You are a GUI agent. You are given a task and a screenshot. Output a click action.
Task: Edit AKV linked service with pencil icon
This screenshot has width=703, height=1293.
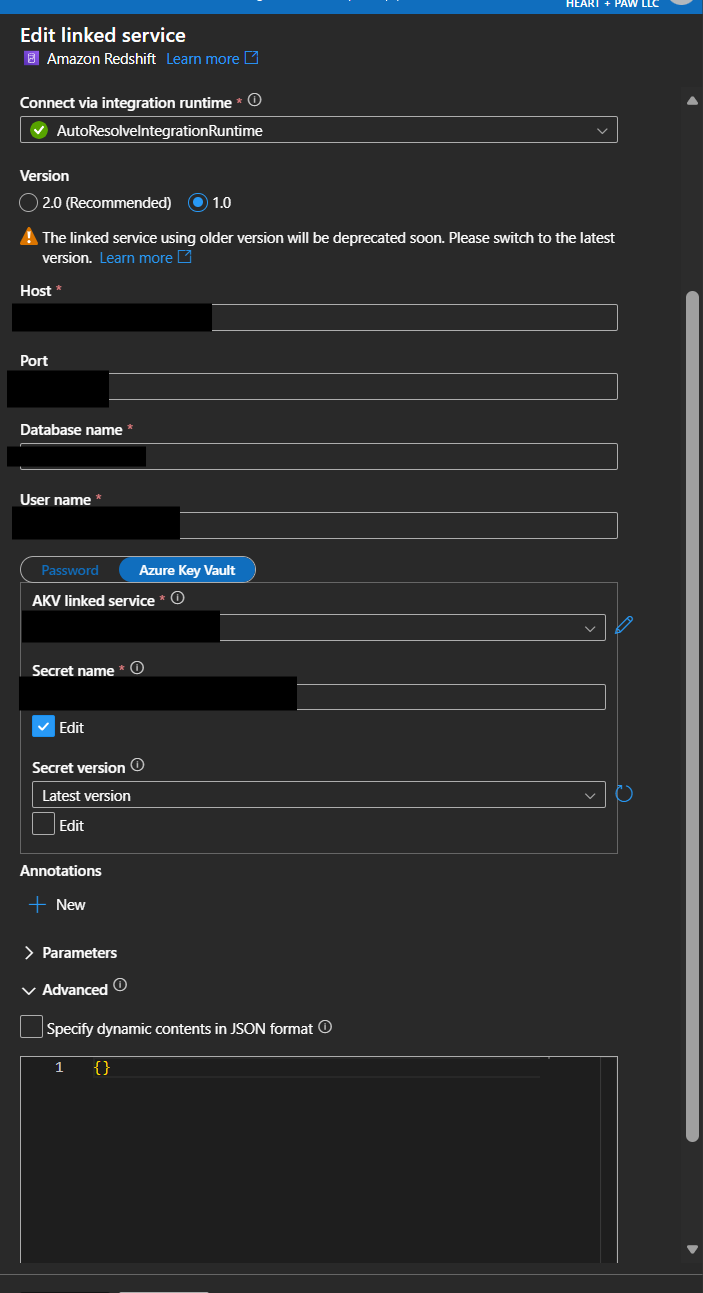click(625, 626)
